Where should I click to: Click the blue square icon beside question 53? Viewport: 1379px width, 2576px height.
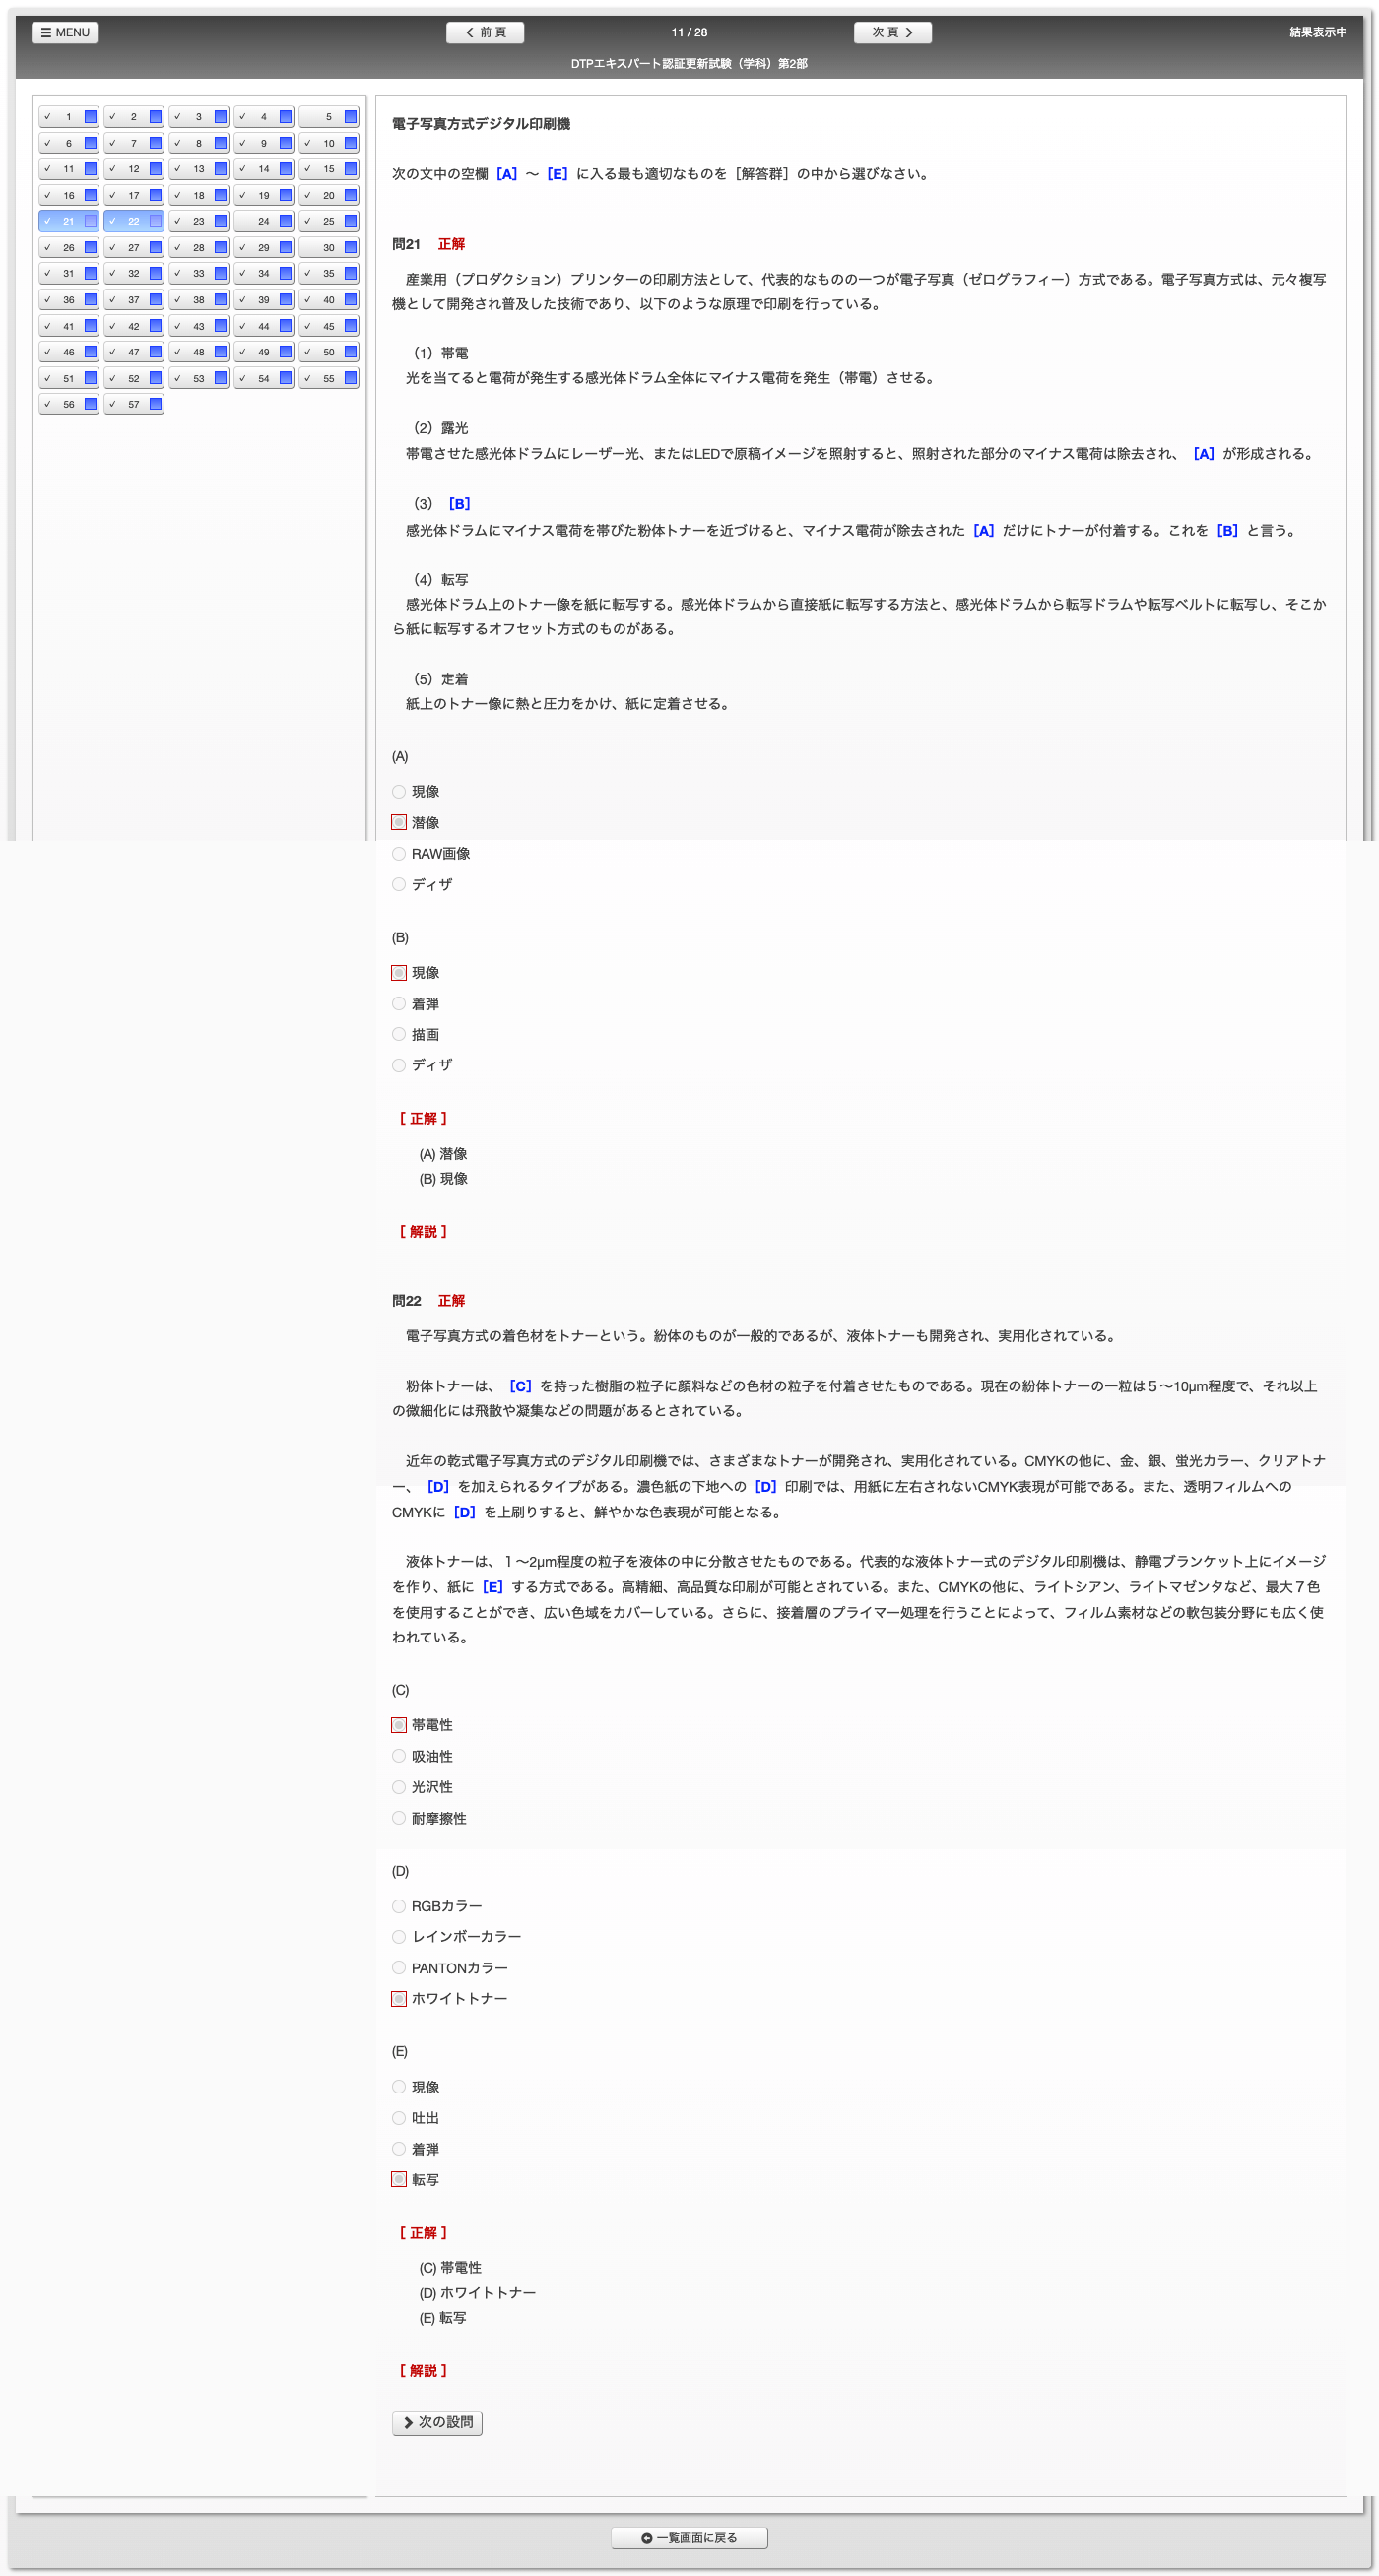tap(220, 378)
